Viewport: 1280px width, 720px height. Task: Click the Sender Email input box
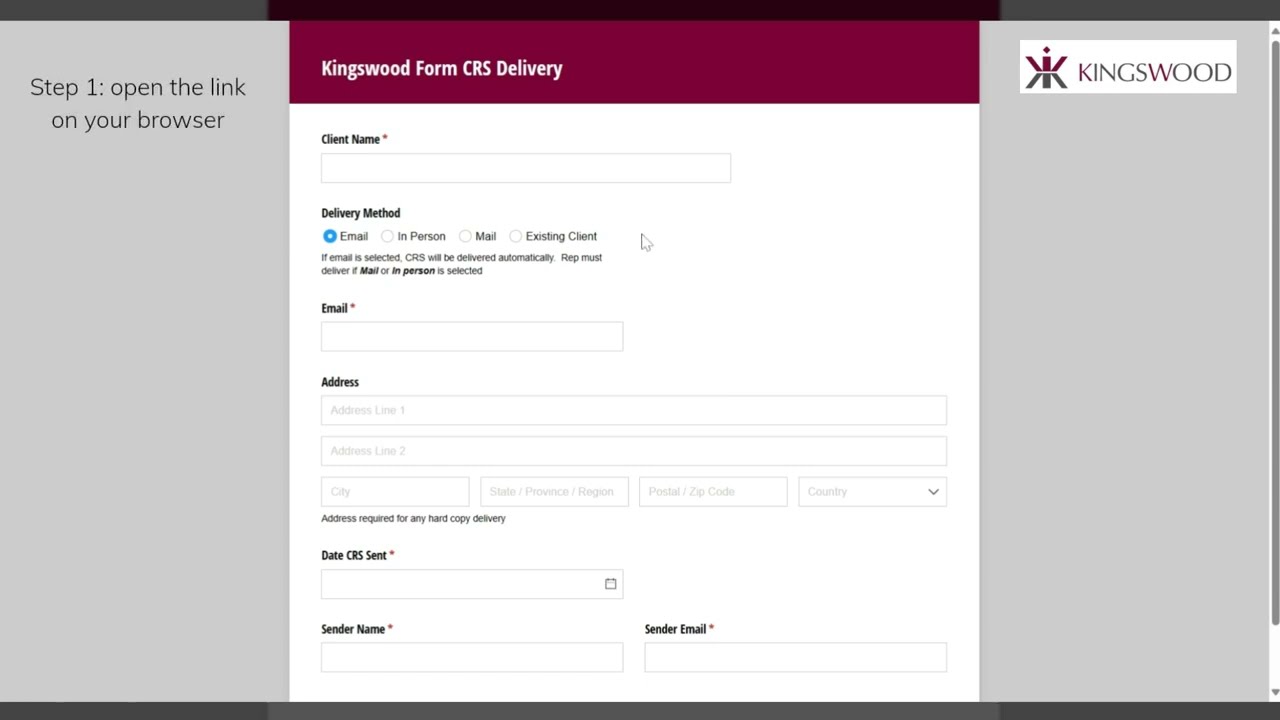click(x=796, y=657)
